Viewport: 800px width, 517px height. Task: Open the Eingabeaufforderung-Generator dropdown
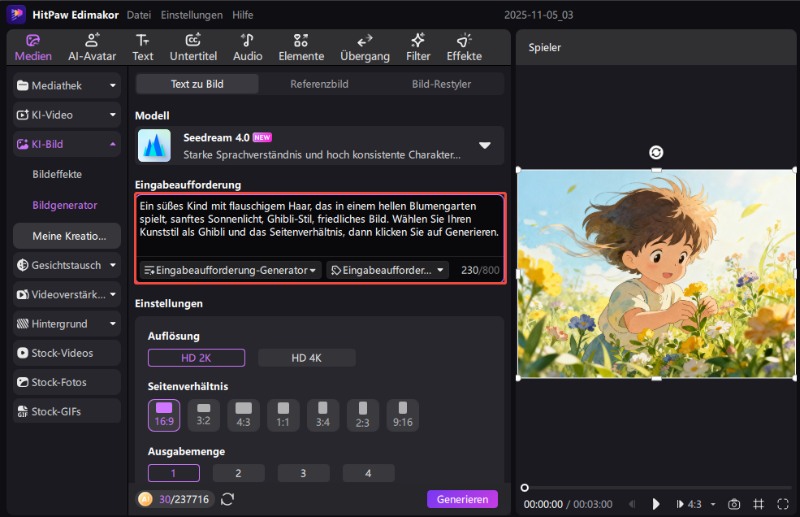click(230, 270)
